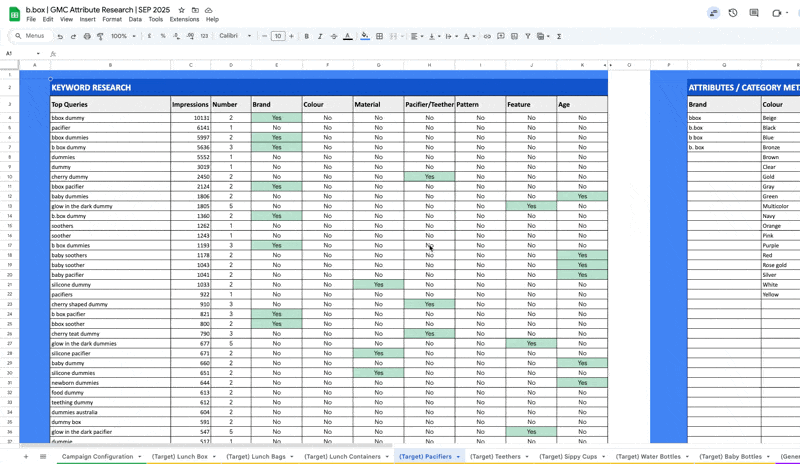Apply paint format tool
This screenshot has height=464, width=800.
click(x=100, y=36)
